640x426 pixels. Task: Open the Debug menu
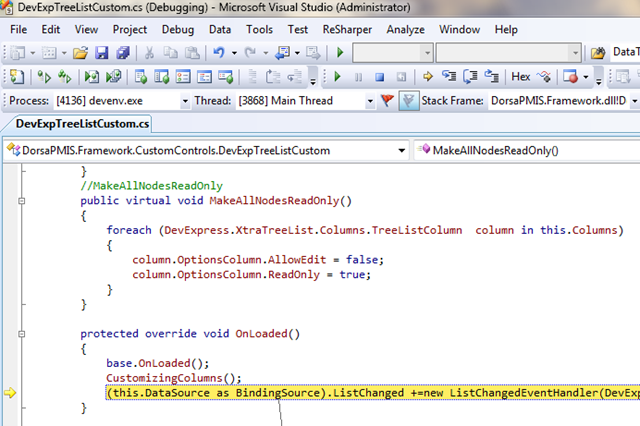tap(178, 29)
